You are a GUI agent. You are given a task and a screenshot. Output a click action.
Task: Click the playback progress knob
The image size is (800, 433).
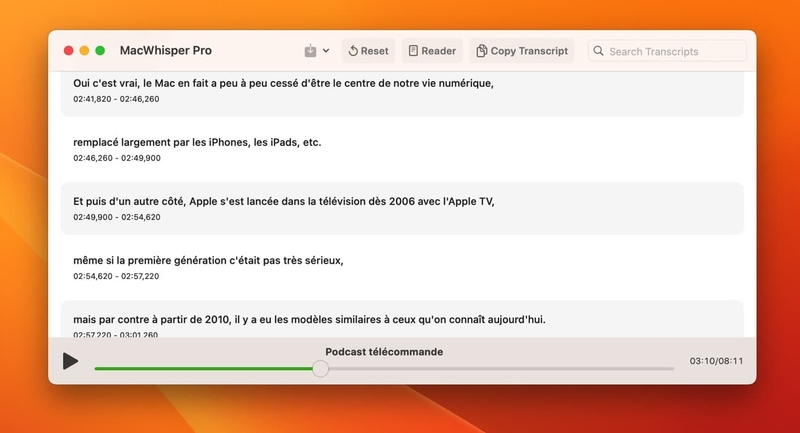320,368
